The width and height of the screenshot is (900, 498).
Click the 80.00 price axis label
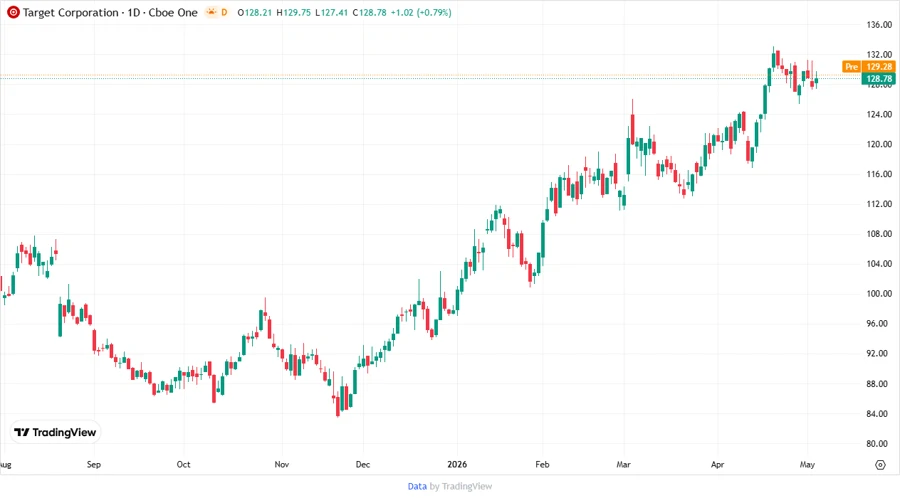(879, 443)
